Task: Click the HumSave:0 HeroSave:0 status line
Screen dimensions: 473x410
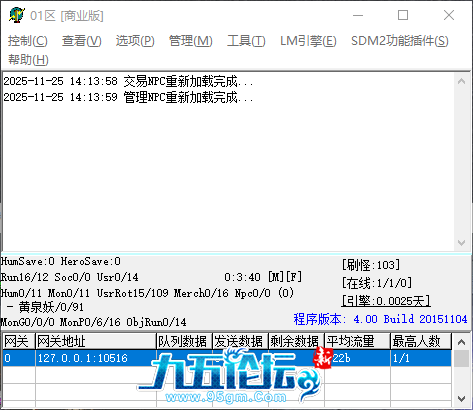Action: (x=60, y=261)
